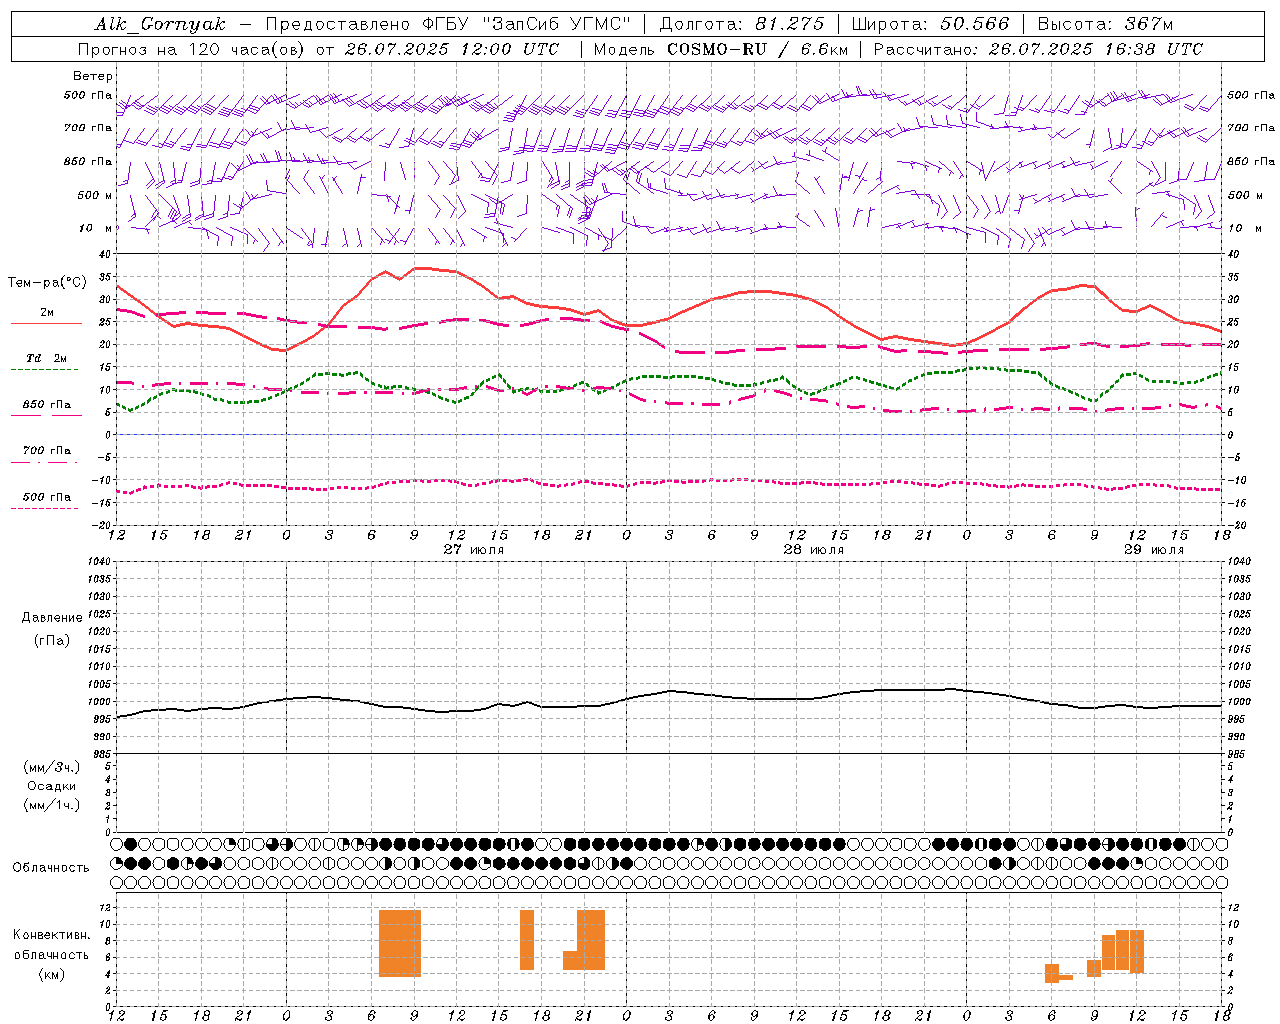The width and height of the screenshot is (1280, 1024).
Task: Click the orange convective bar near 12h on 29 июля
Action: pyautogui.click(x=1137, y=951)
